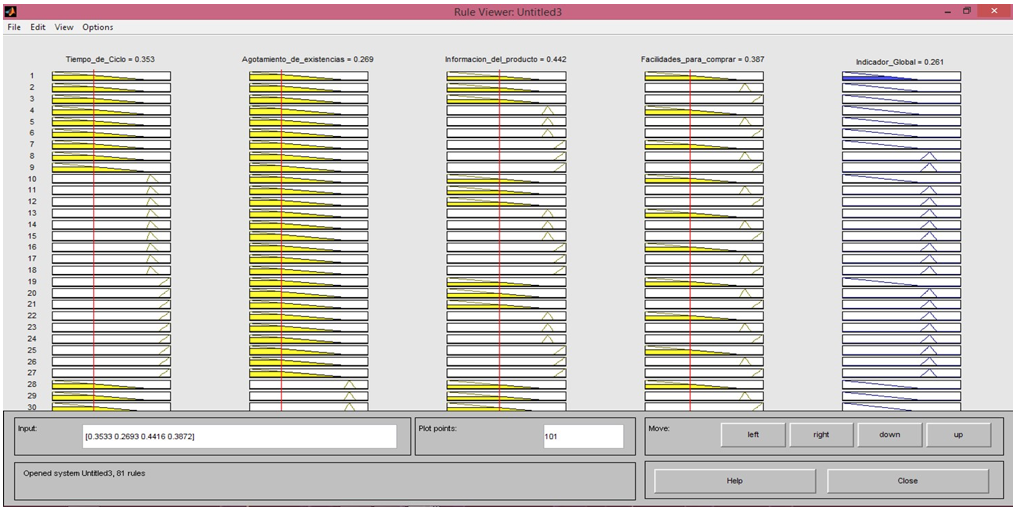Screen dimensions: 1017x507
Task: Click Indicador_Global output plot for rule 1
Action: pyautogui.click(x=902, y=76)
